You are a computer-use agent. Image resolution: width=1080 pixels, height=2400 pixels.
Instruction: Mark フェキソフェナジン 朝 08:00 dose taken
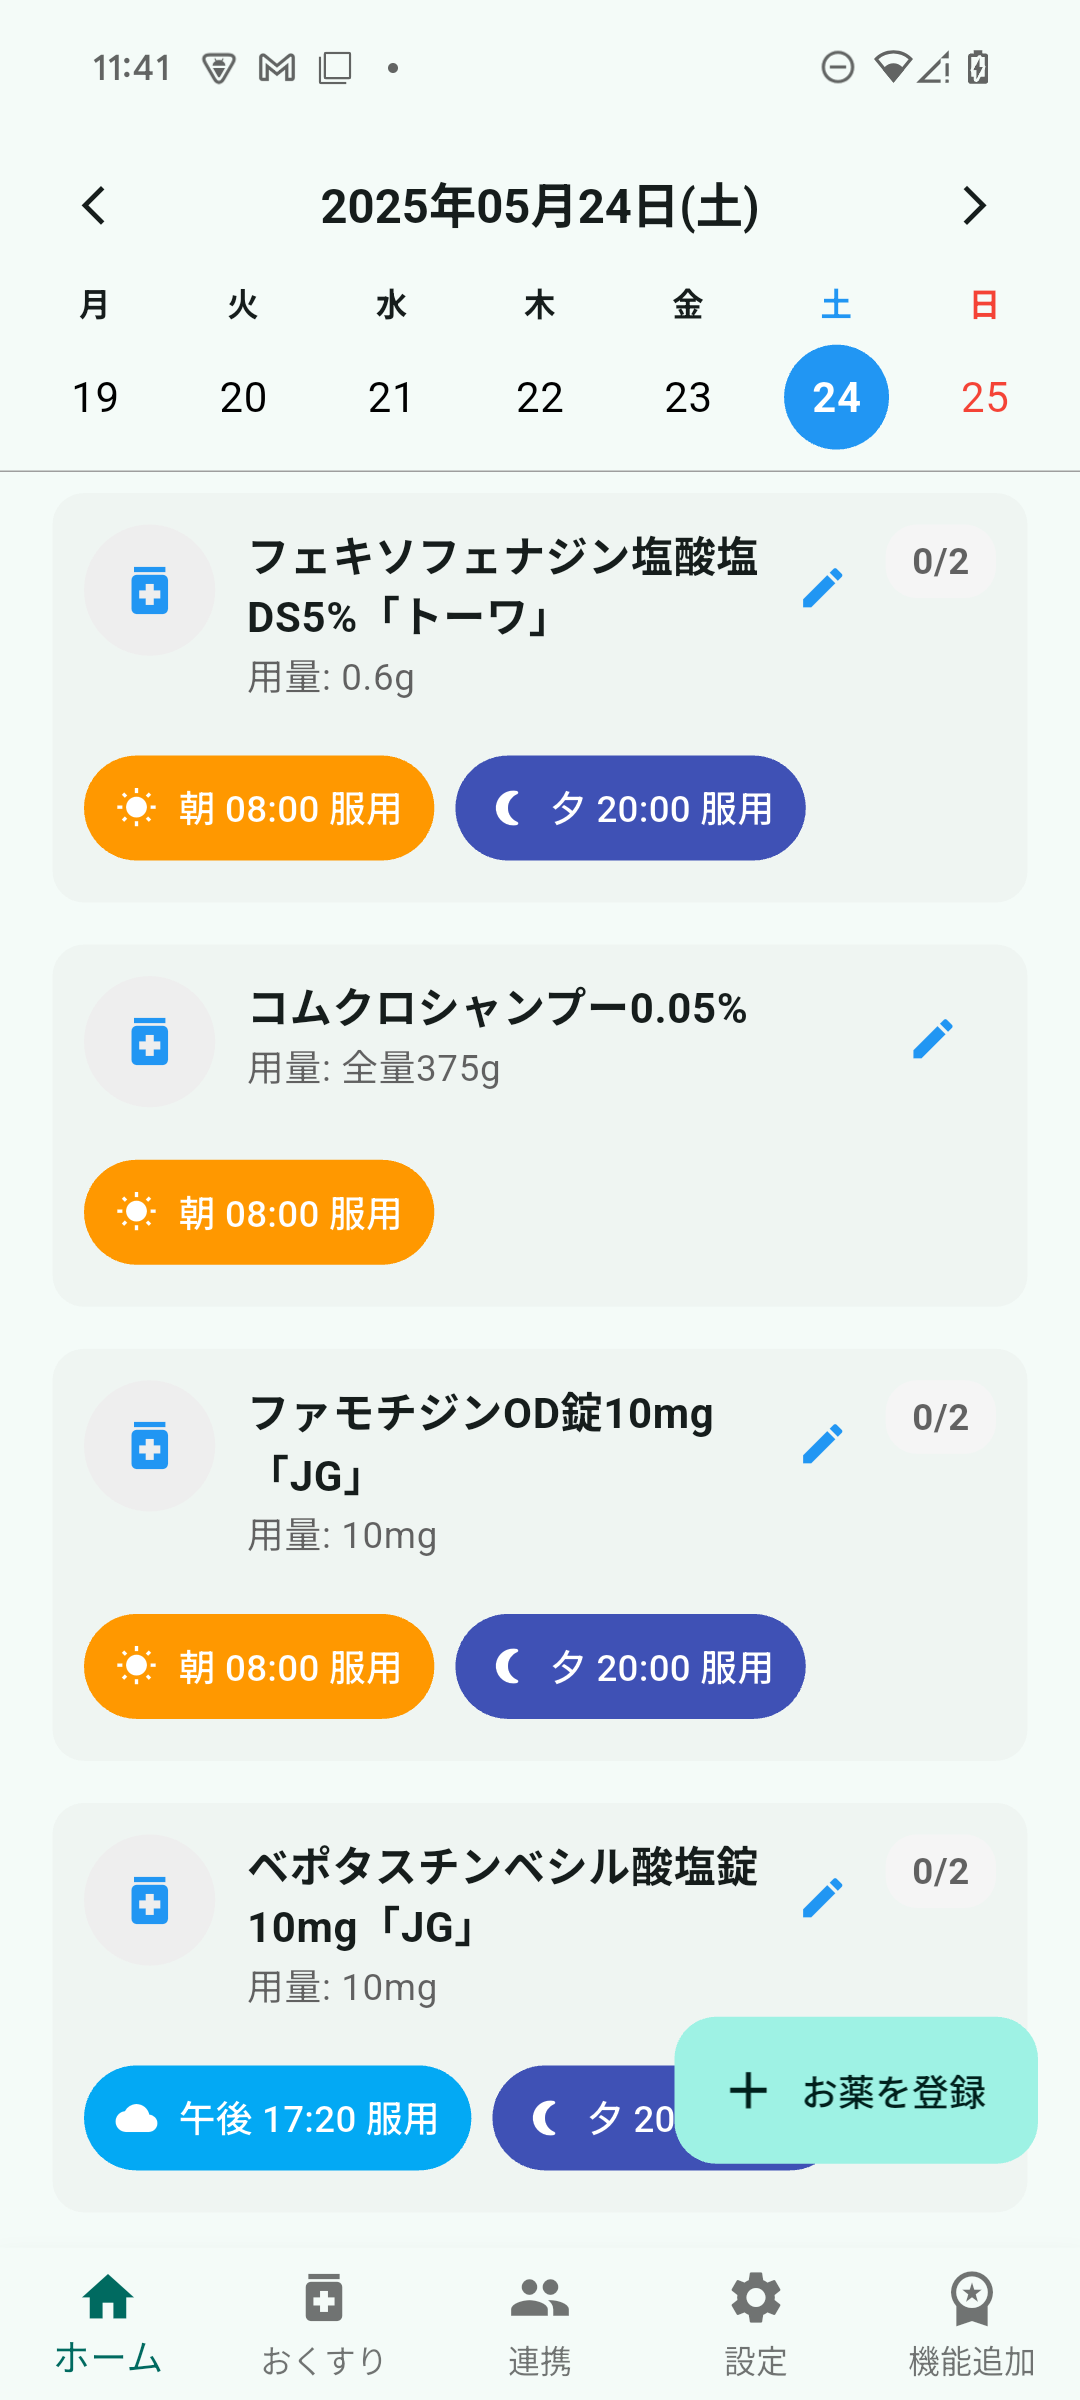pos(259,808)
